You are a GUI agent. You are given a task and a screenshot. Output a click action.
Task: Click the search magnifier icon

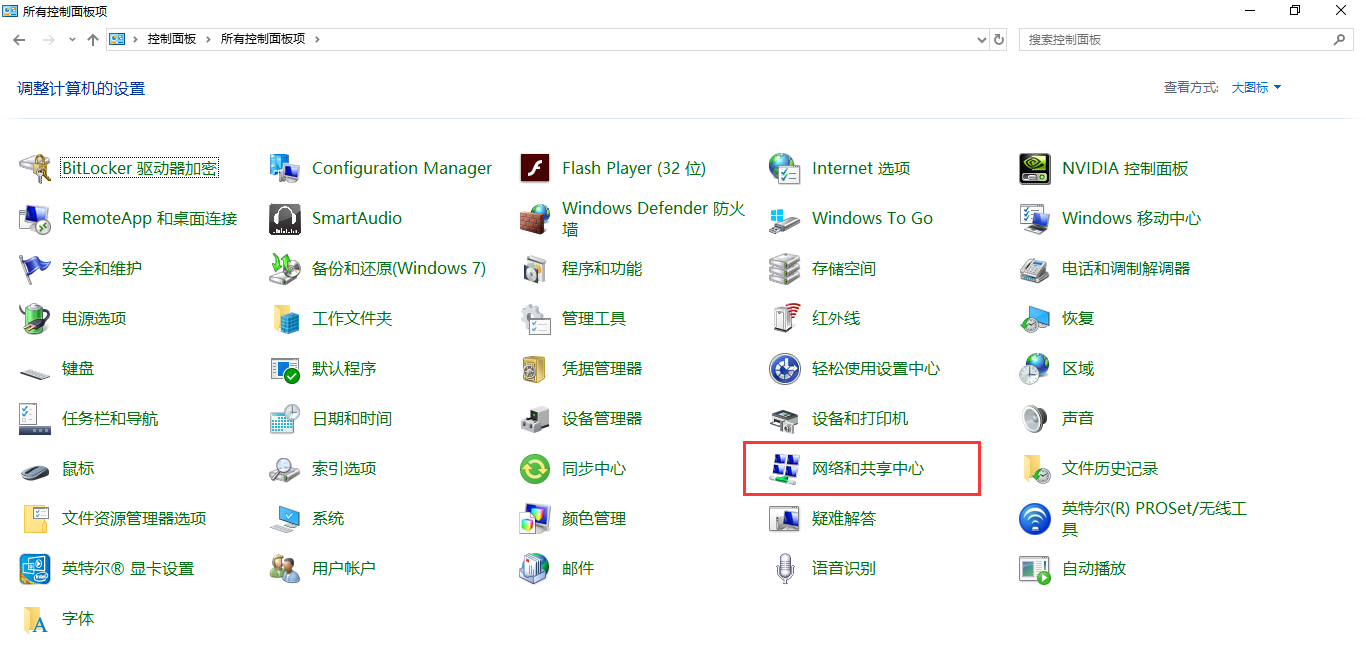1341,39
